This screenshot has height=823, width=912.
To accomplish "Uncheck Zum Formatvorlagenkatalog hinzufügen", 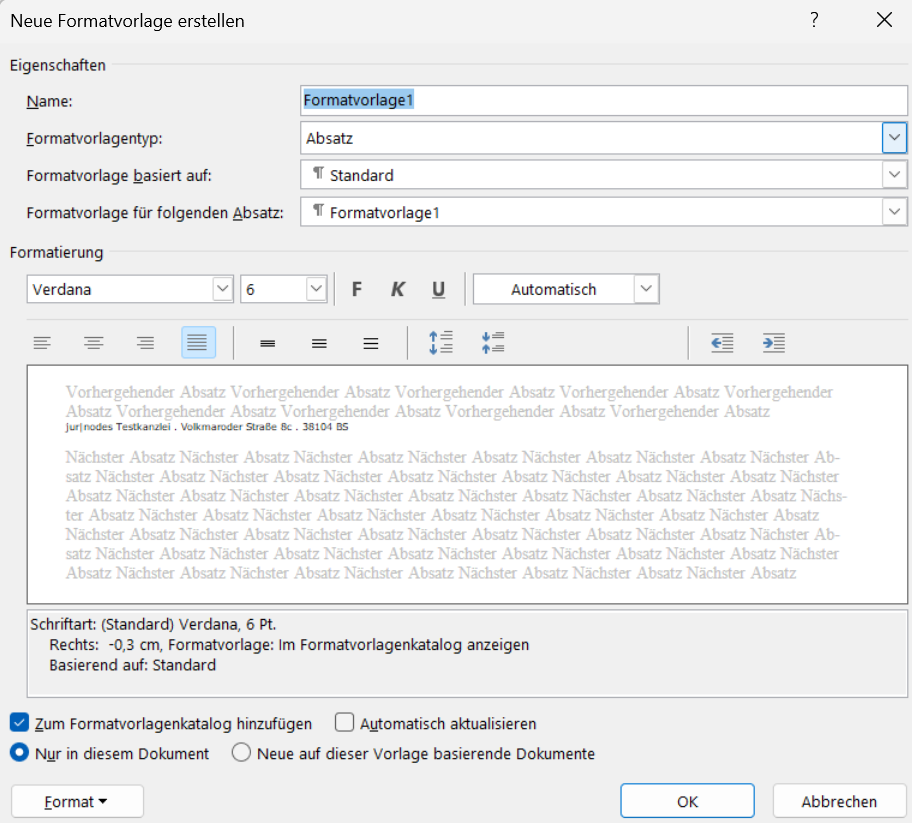I will [x=19, y=723].
